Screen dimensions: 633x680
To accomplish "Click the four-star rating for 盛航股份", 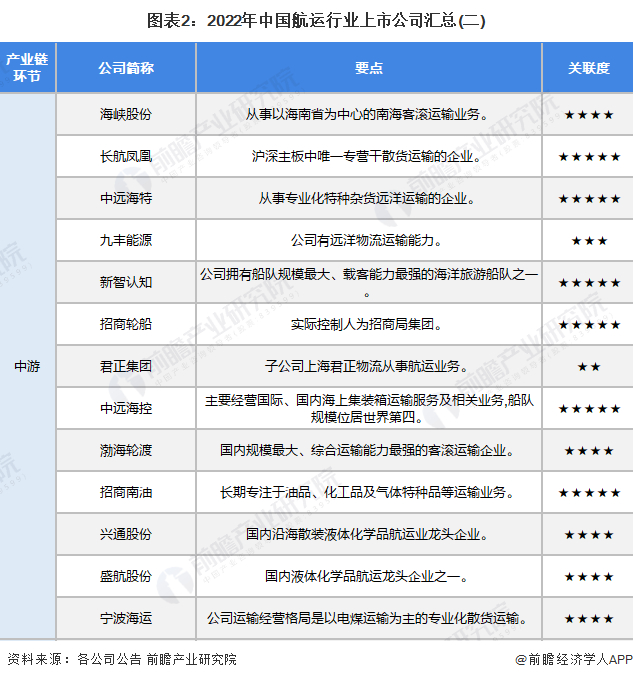I will click(x=589, y=577).
